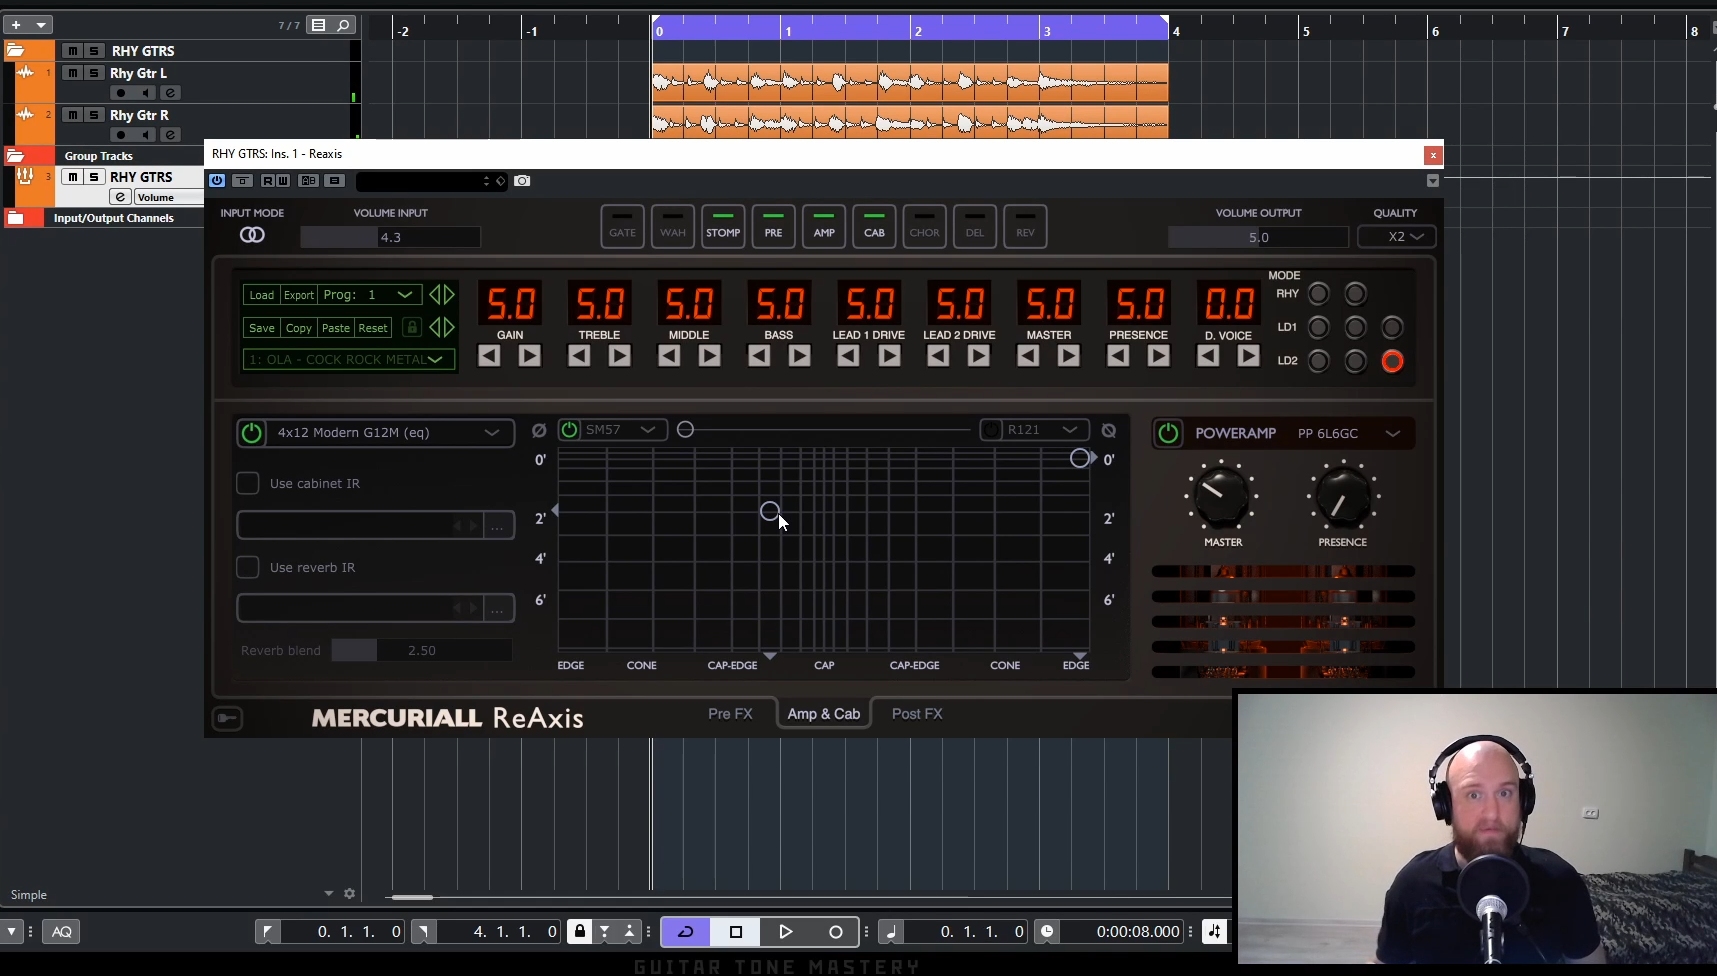Image resolution: width=1717 pixels, height=976 pixels.
Task: Decrease MASTER with left arrow
Action: pos(1028,356)
